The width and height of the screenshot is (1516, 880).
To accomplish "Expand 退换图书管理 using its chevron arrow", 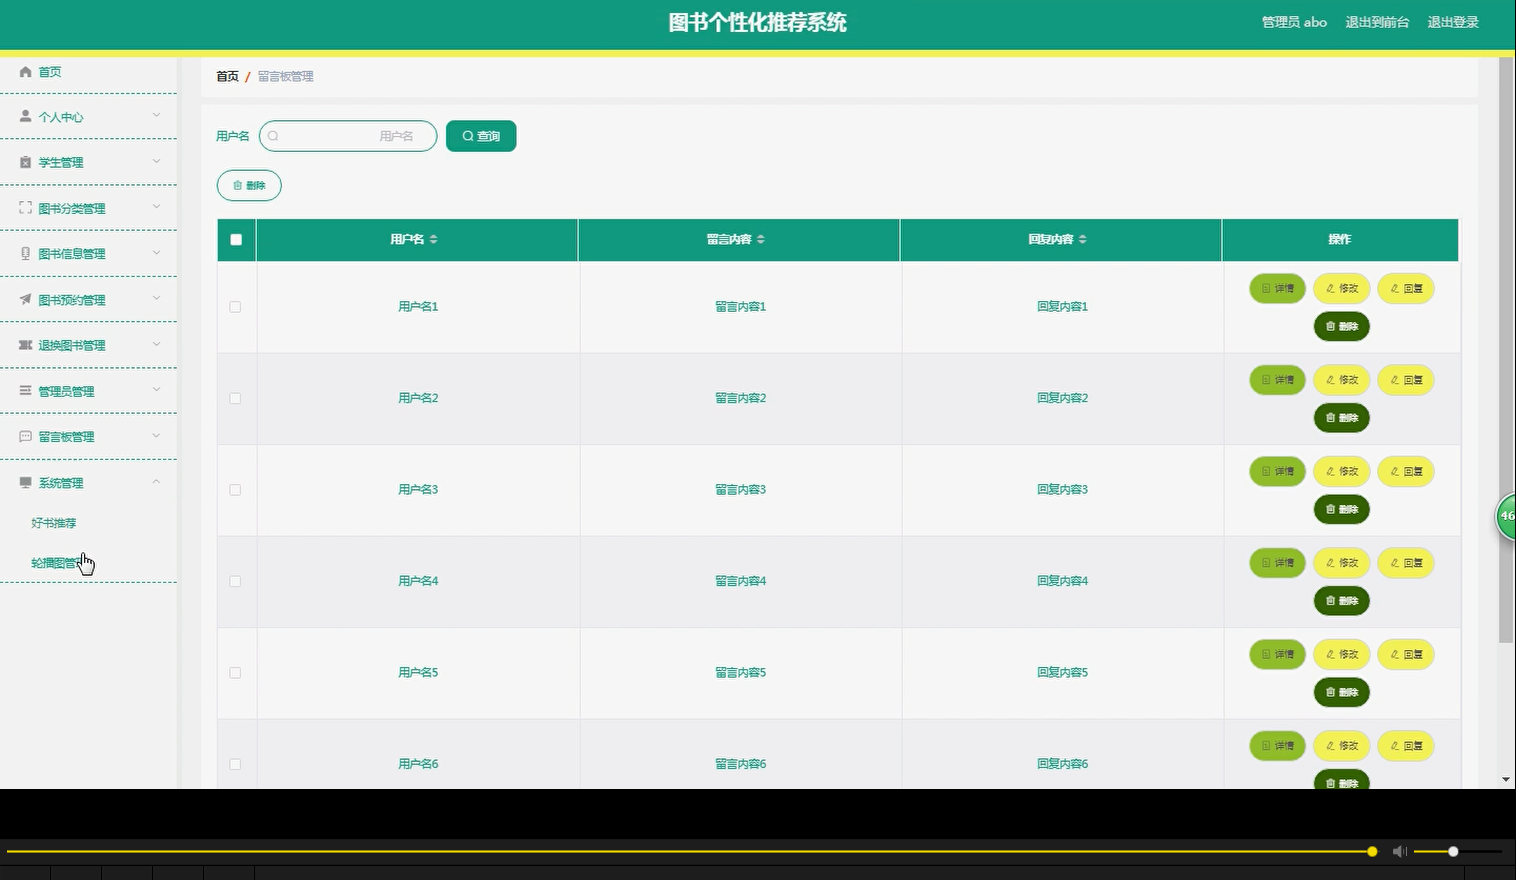I will pos(156,344).
